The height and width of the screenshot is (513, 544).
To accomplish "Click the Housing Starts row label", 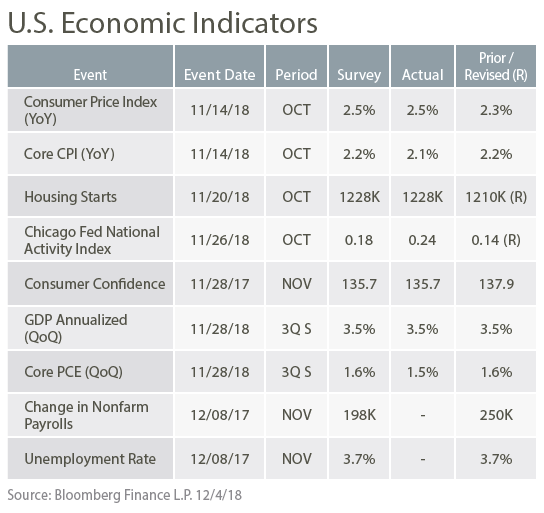I will (x=90, y=196).
